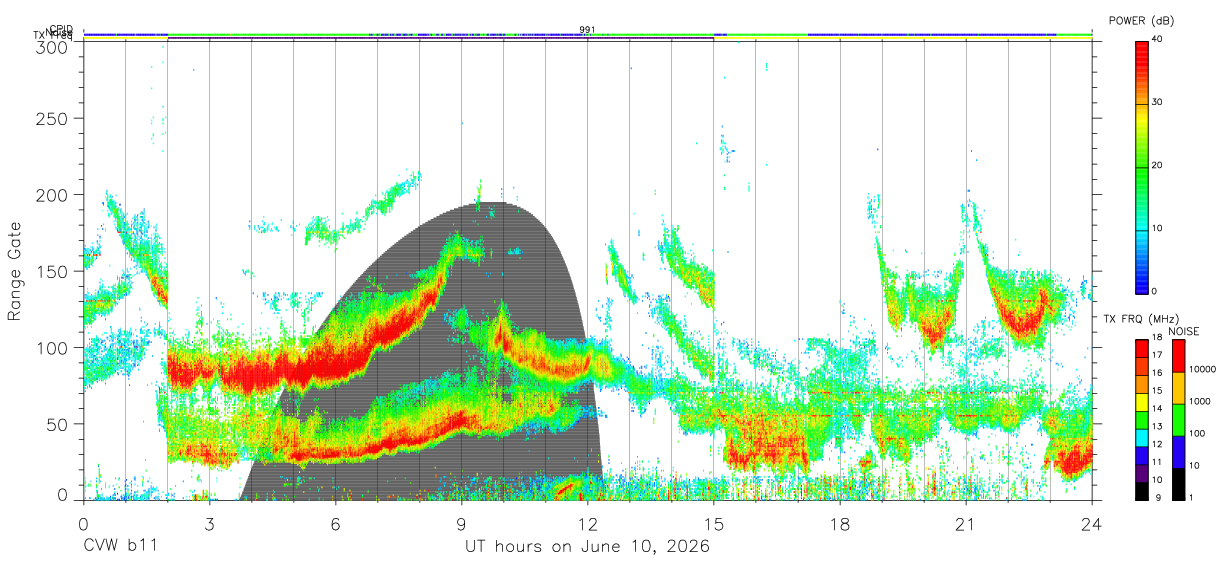Select yellow 14-15 MHz TX FRQ swatch
The height and width of the screenshot is (567, 1228).
(1142, 403)
